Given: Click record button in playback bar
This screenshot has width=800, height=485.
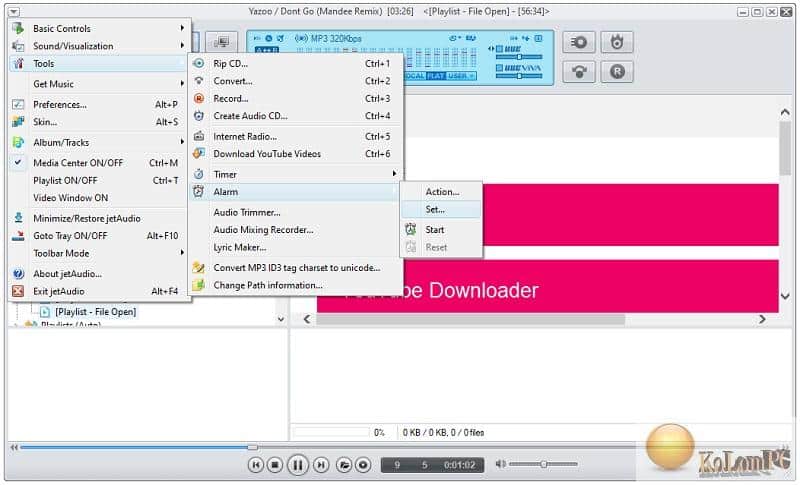Looking at the screenshot, I should tap(363, 465).
